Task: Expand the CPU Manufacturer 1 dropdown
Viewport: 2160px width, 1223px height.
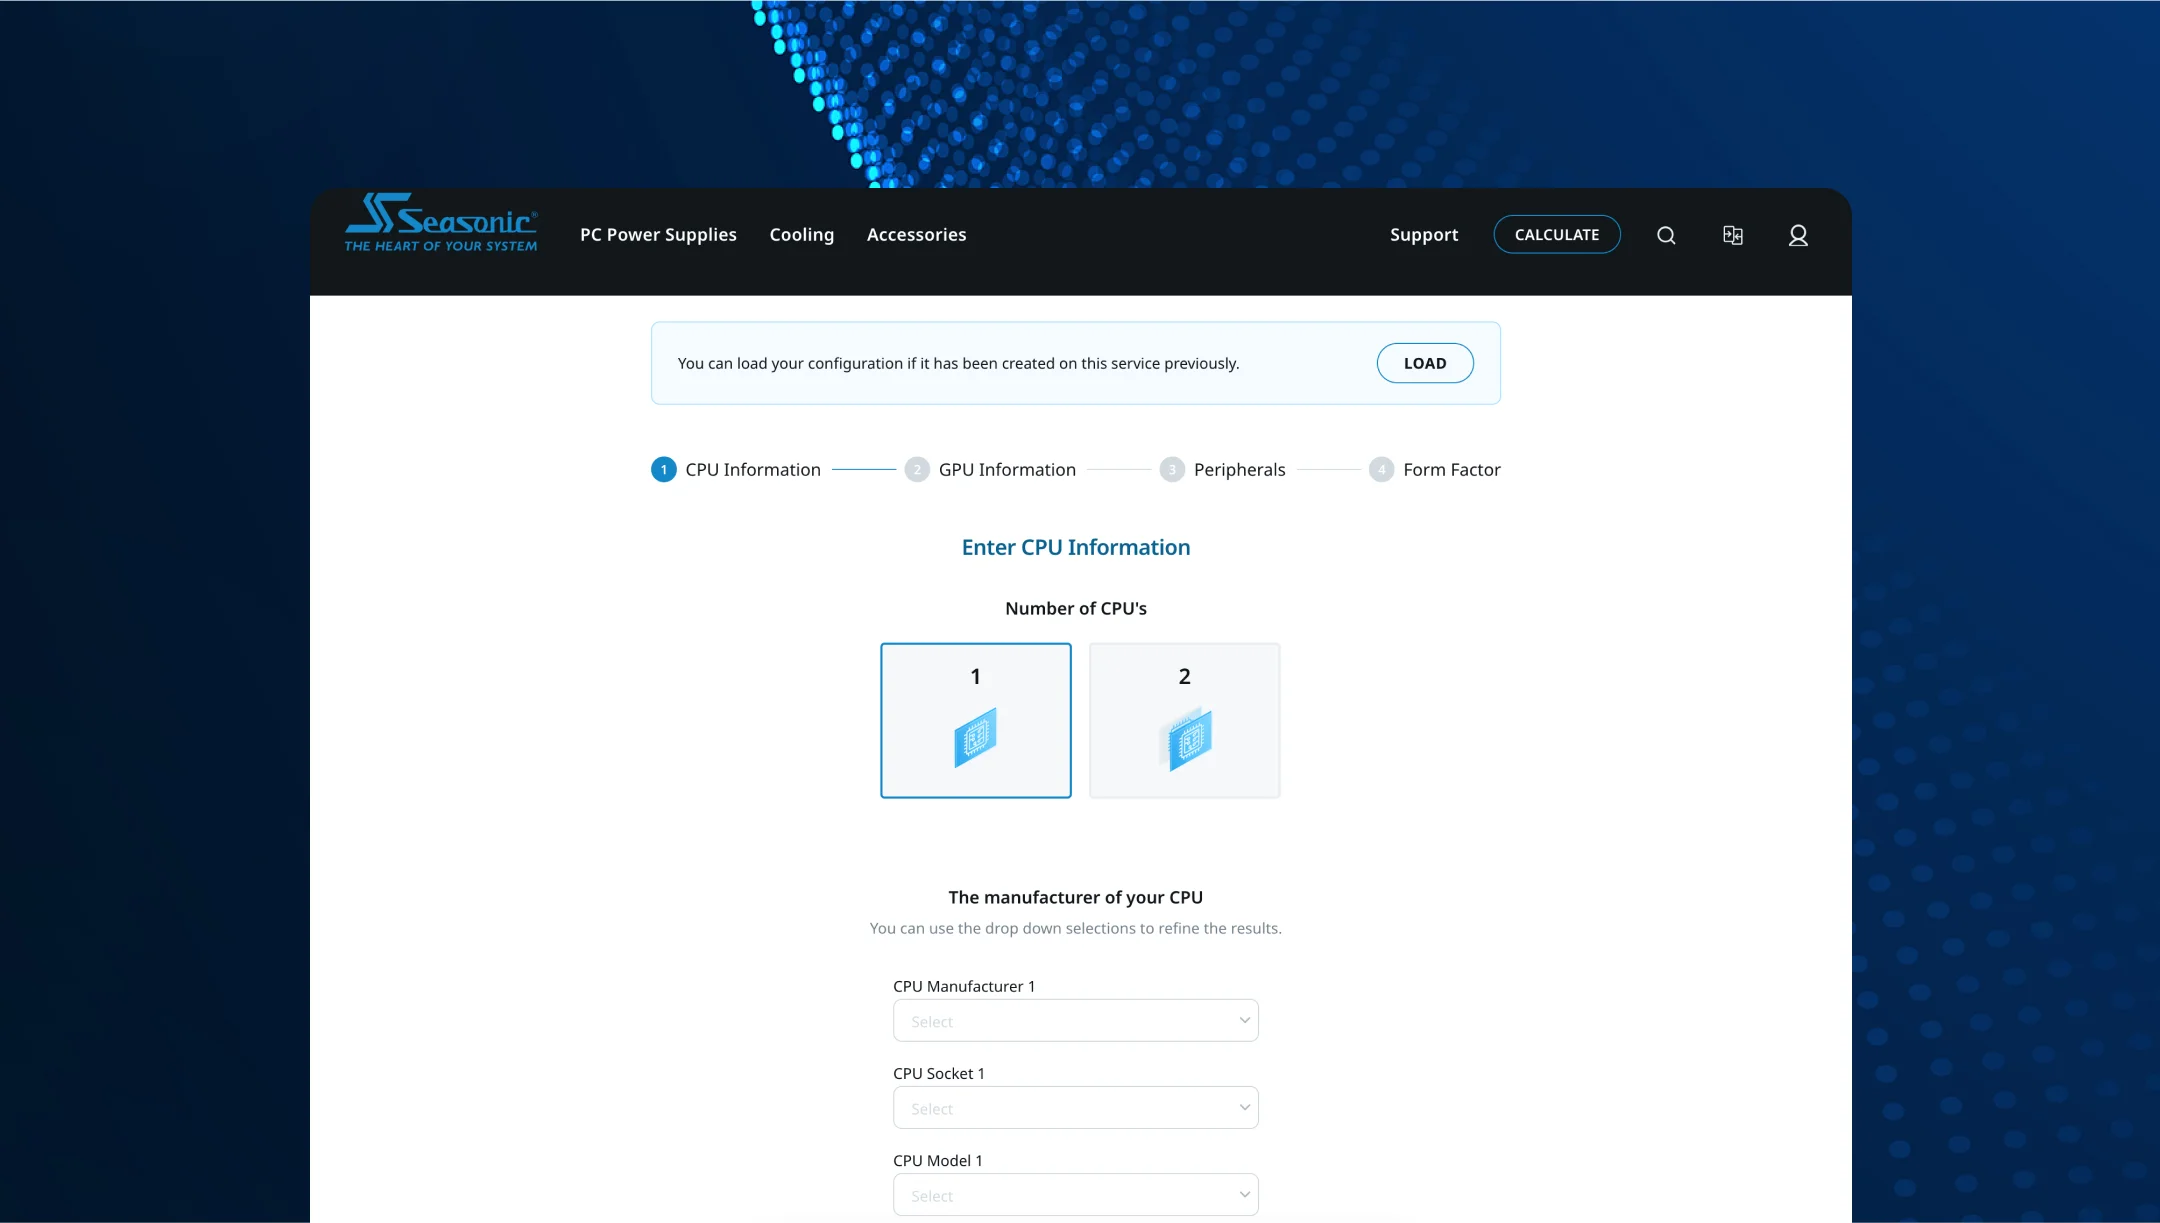Action: [1075, 1021]
